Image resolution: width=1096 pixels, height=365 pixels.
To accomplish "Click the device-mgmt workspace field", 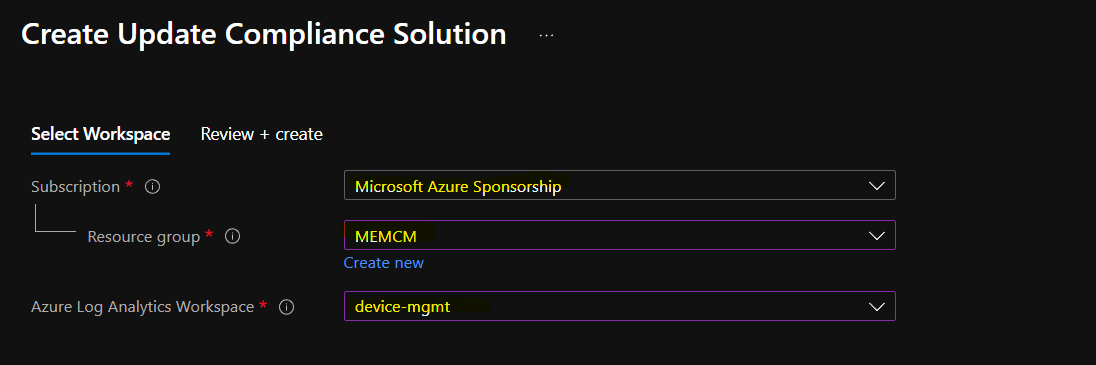I will (x=619, y=306).
